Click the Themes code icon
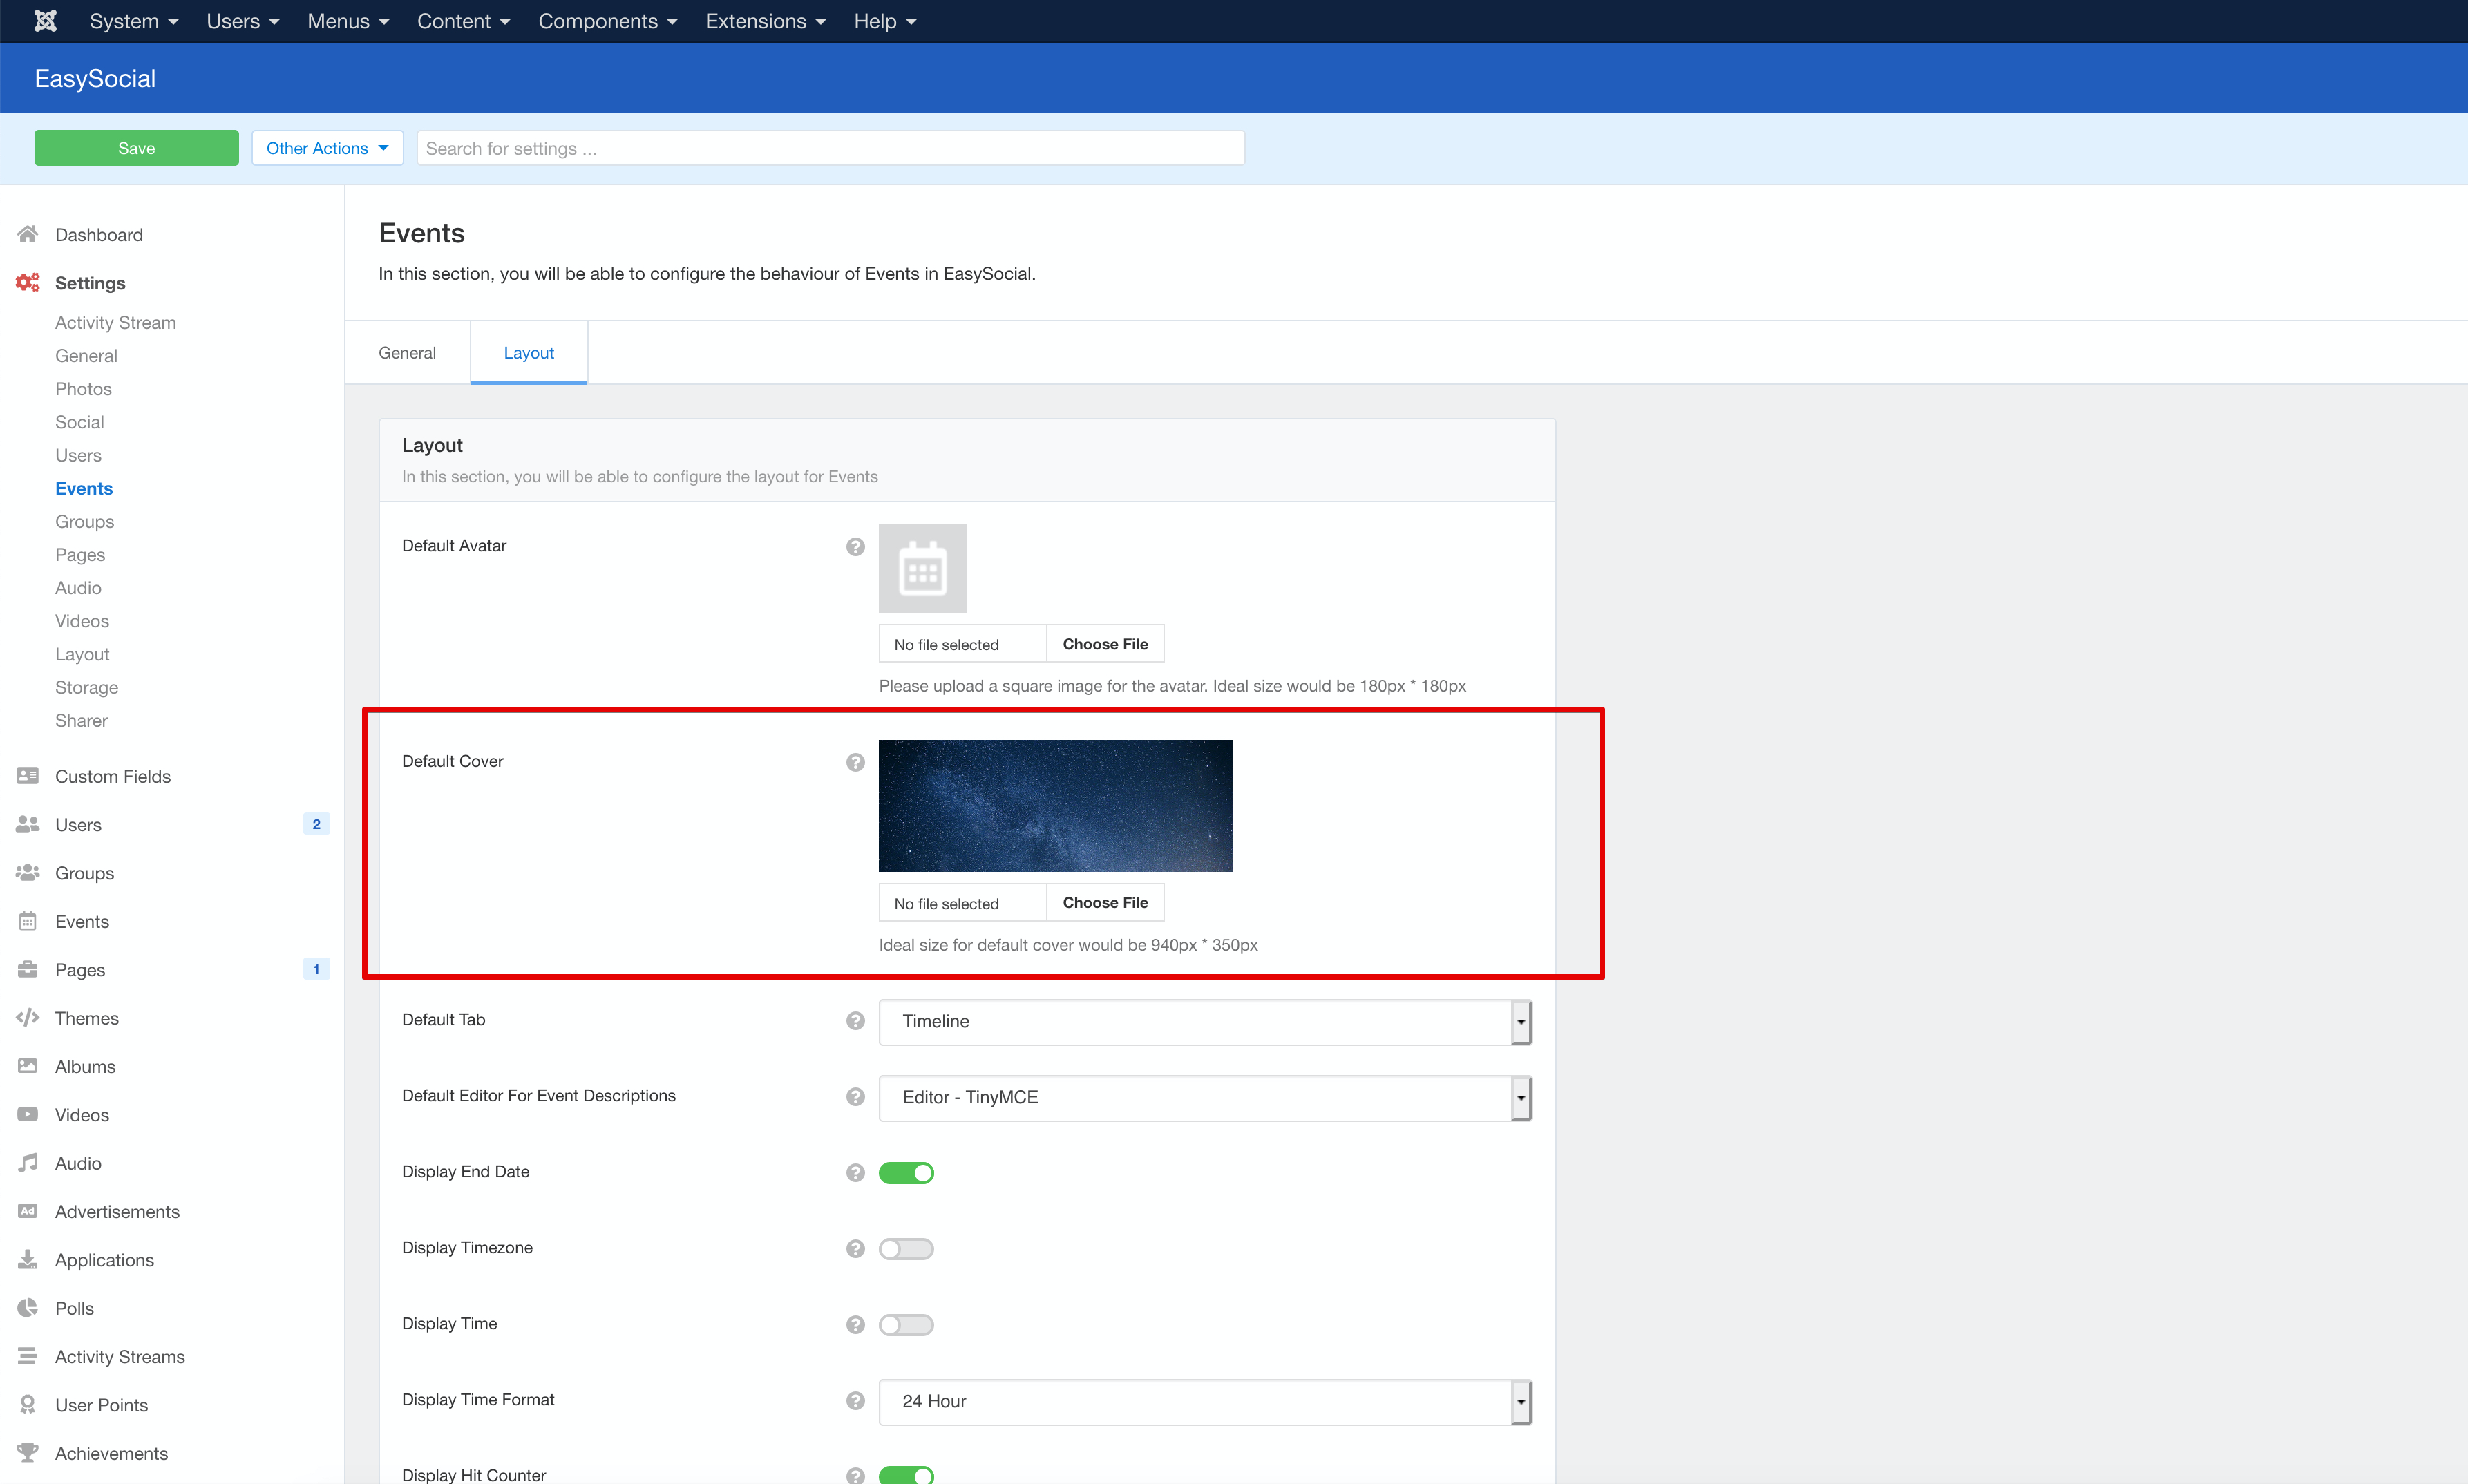Image resolution: width=2468 pixels, height=1484 pixels. [x=28, y=1018]
